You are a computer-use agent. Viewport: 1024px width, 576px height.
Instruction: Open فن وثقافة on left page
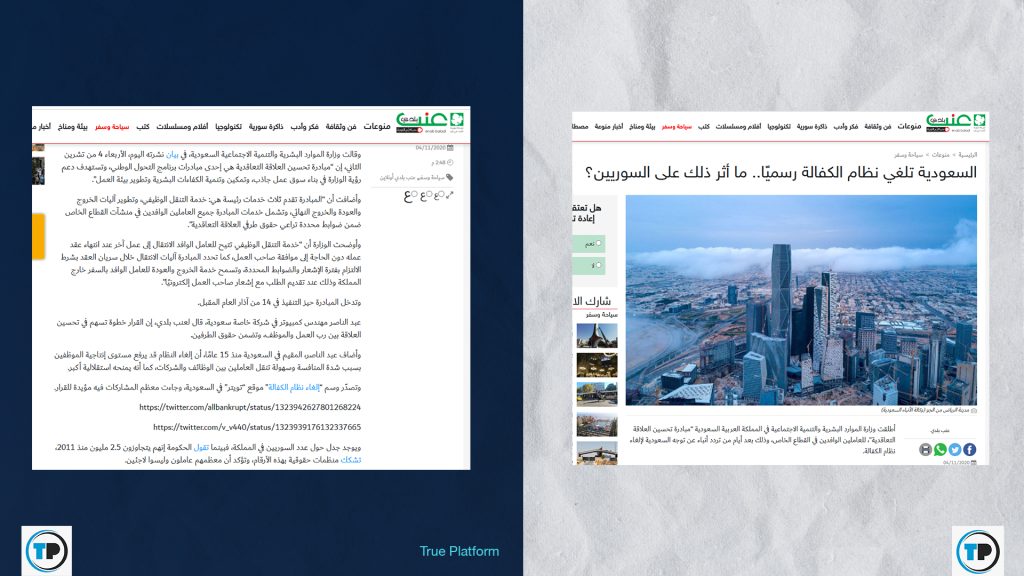click(x=341, y=126)
